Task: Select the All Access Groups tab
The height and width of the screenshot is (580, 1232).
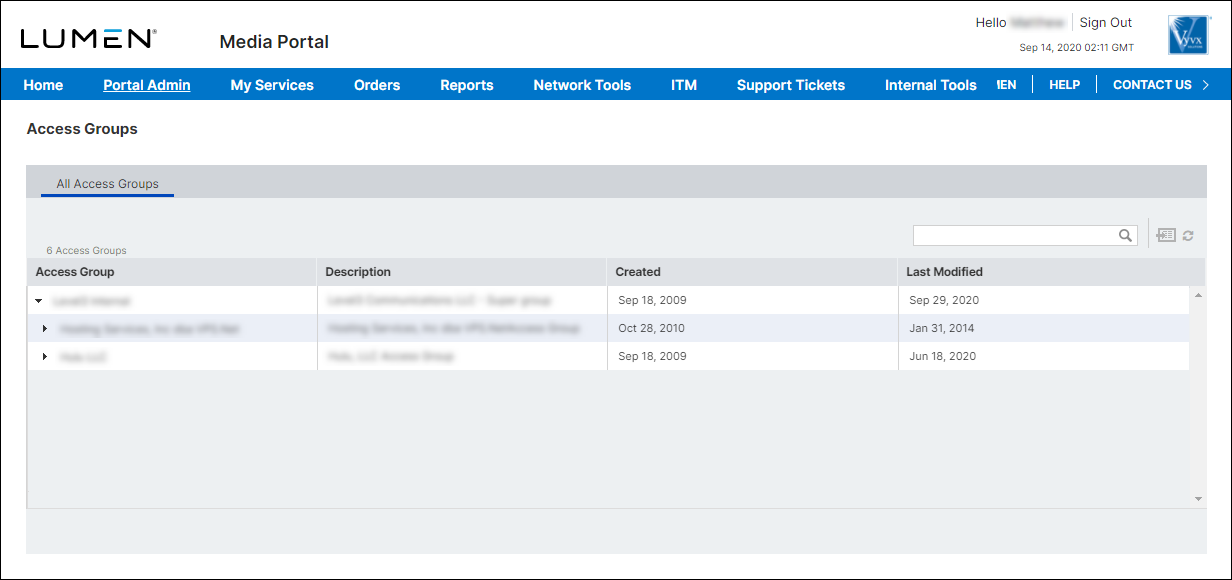Action: pos(108,184)
